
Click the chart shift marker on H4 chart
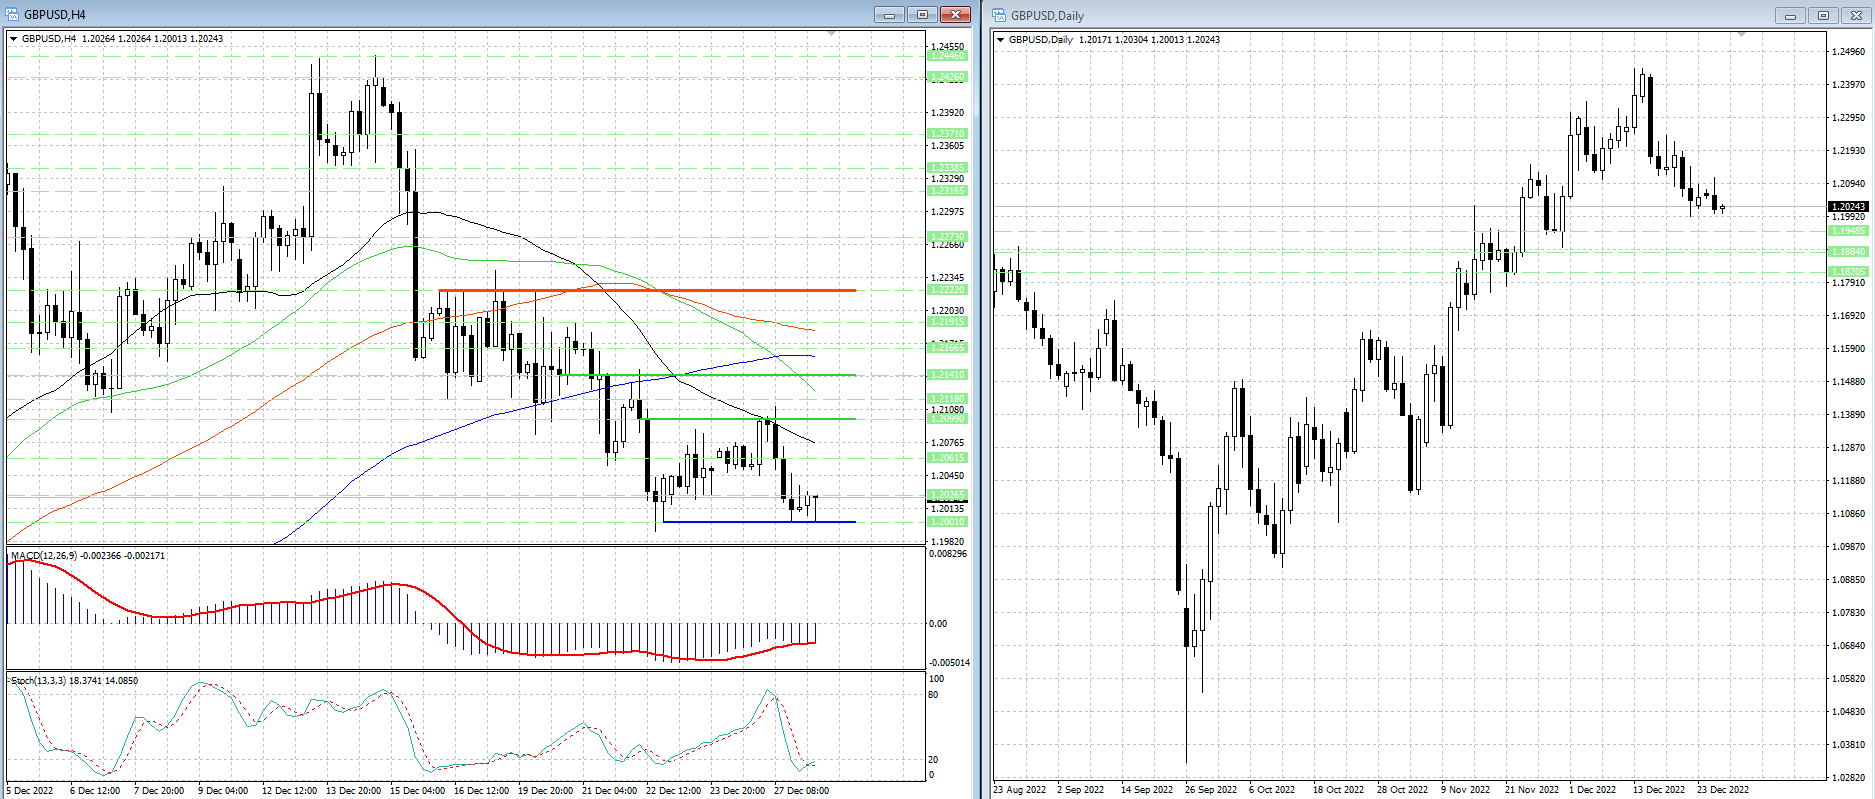click(x=832, y=34)
